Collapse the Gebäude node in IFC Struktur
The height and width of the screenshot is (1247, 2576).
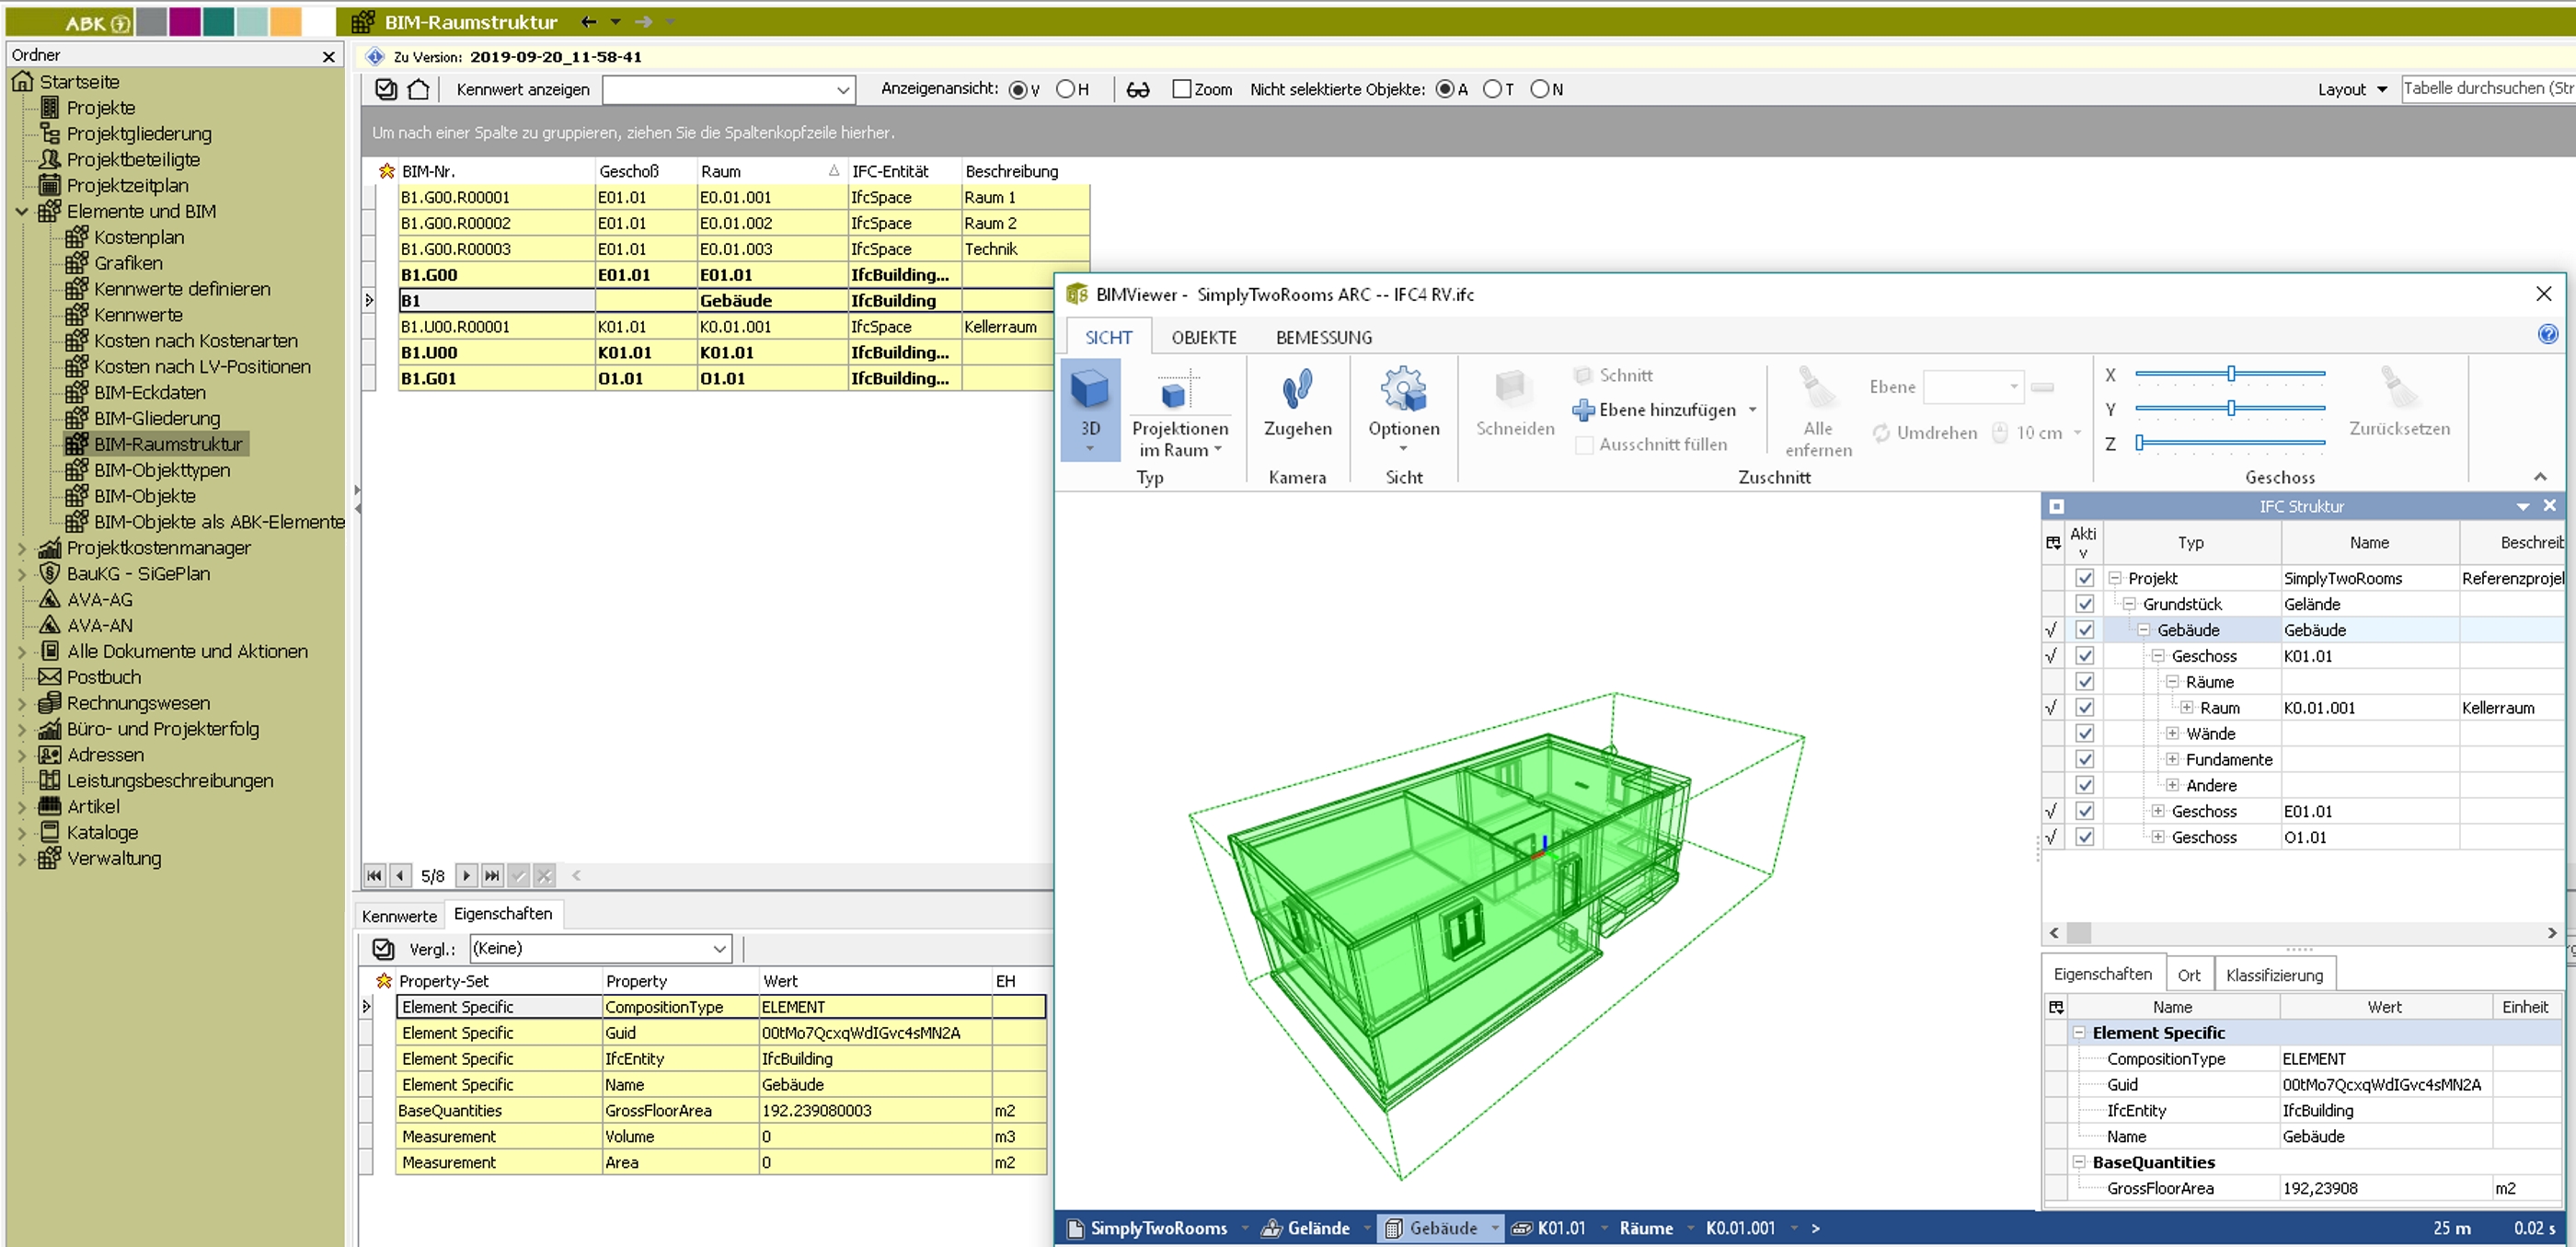coord(2143,630)
